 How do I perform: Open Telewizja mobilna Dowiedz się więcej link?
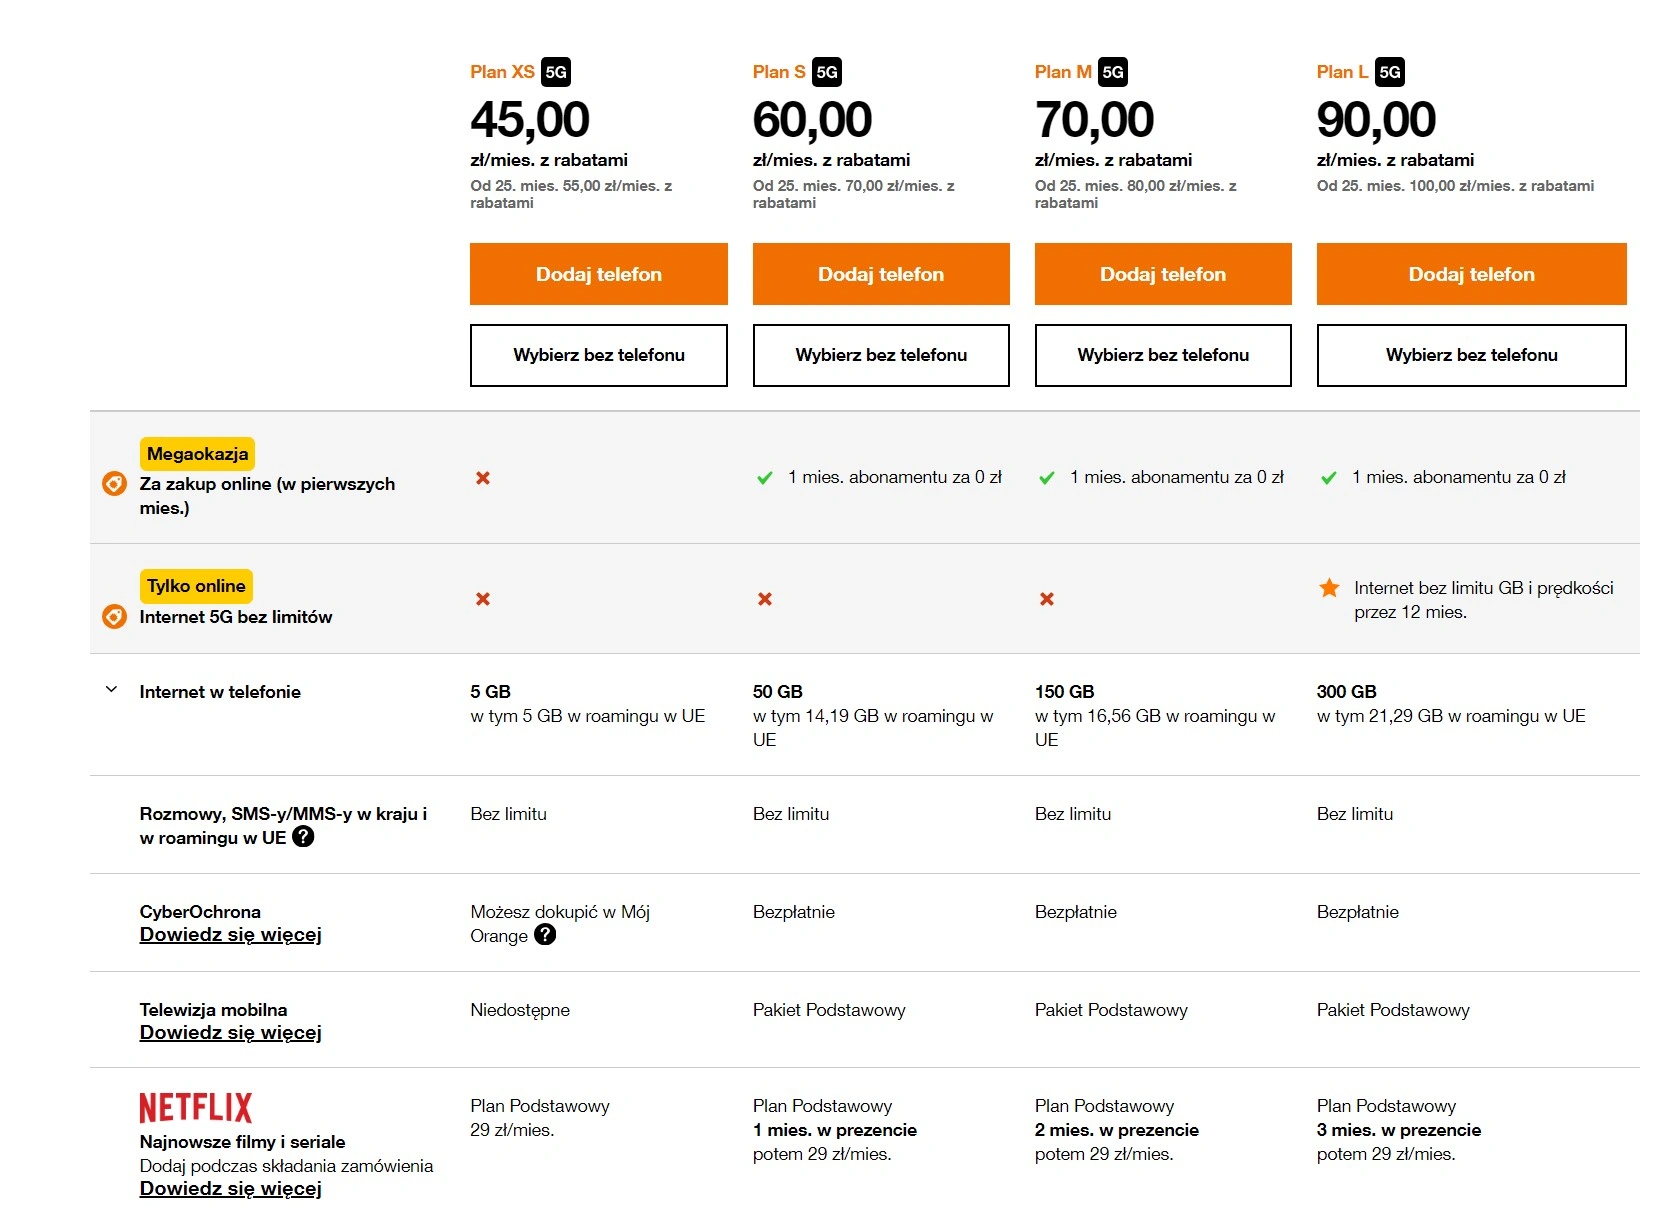tap(231, 1033)
